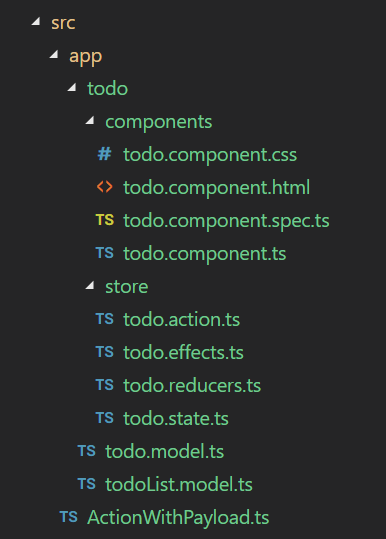Click the yellow TS icon of todo.component.spec.ts
Image resolution: width=386 pixels, height=539 pixels.
pos(104,220)
